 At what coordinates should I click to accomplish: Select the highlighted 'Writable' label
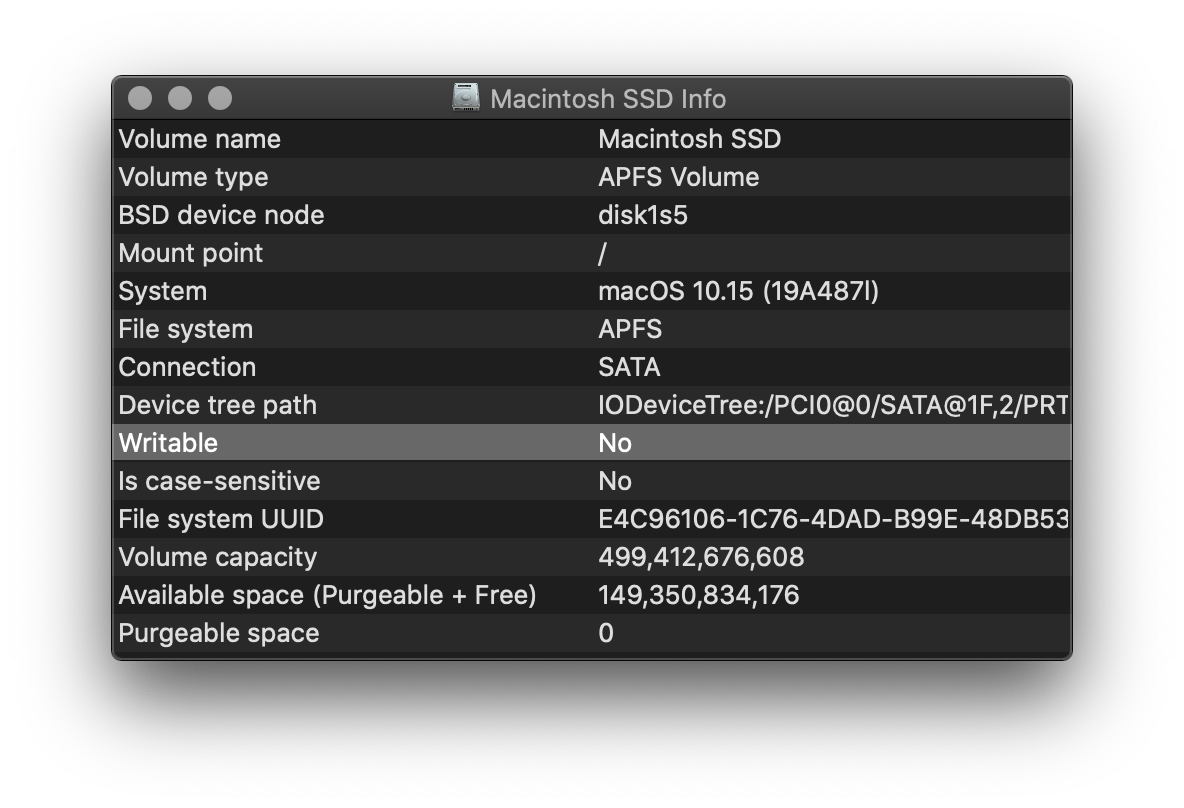coord(168,443)
